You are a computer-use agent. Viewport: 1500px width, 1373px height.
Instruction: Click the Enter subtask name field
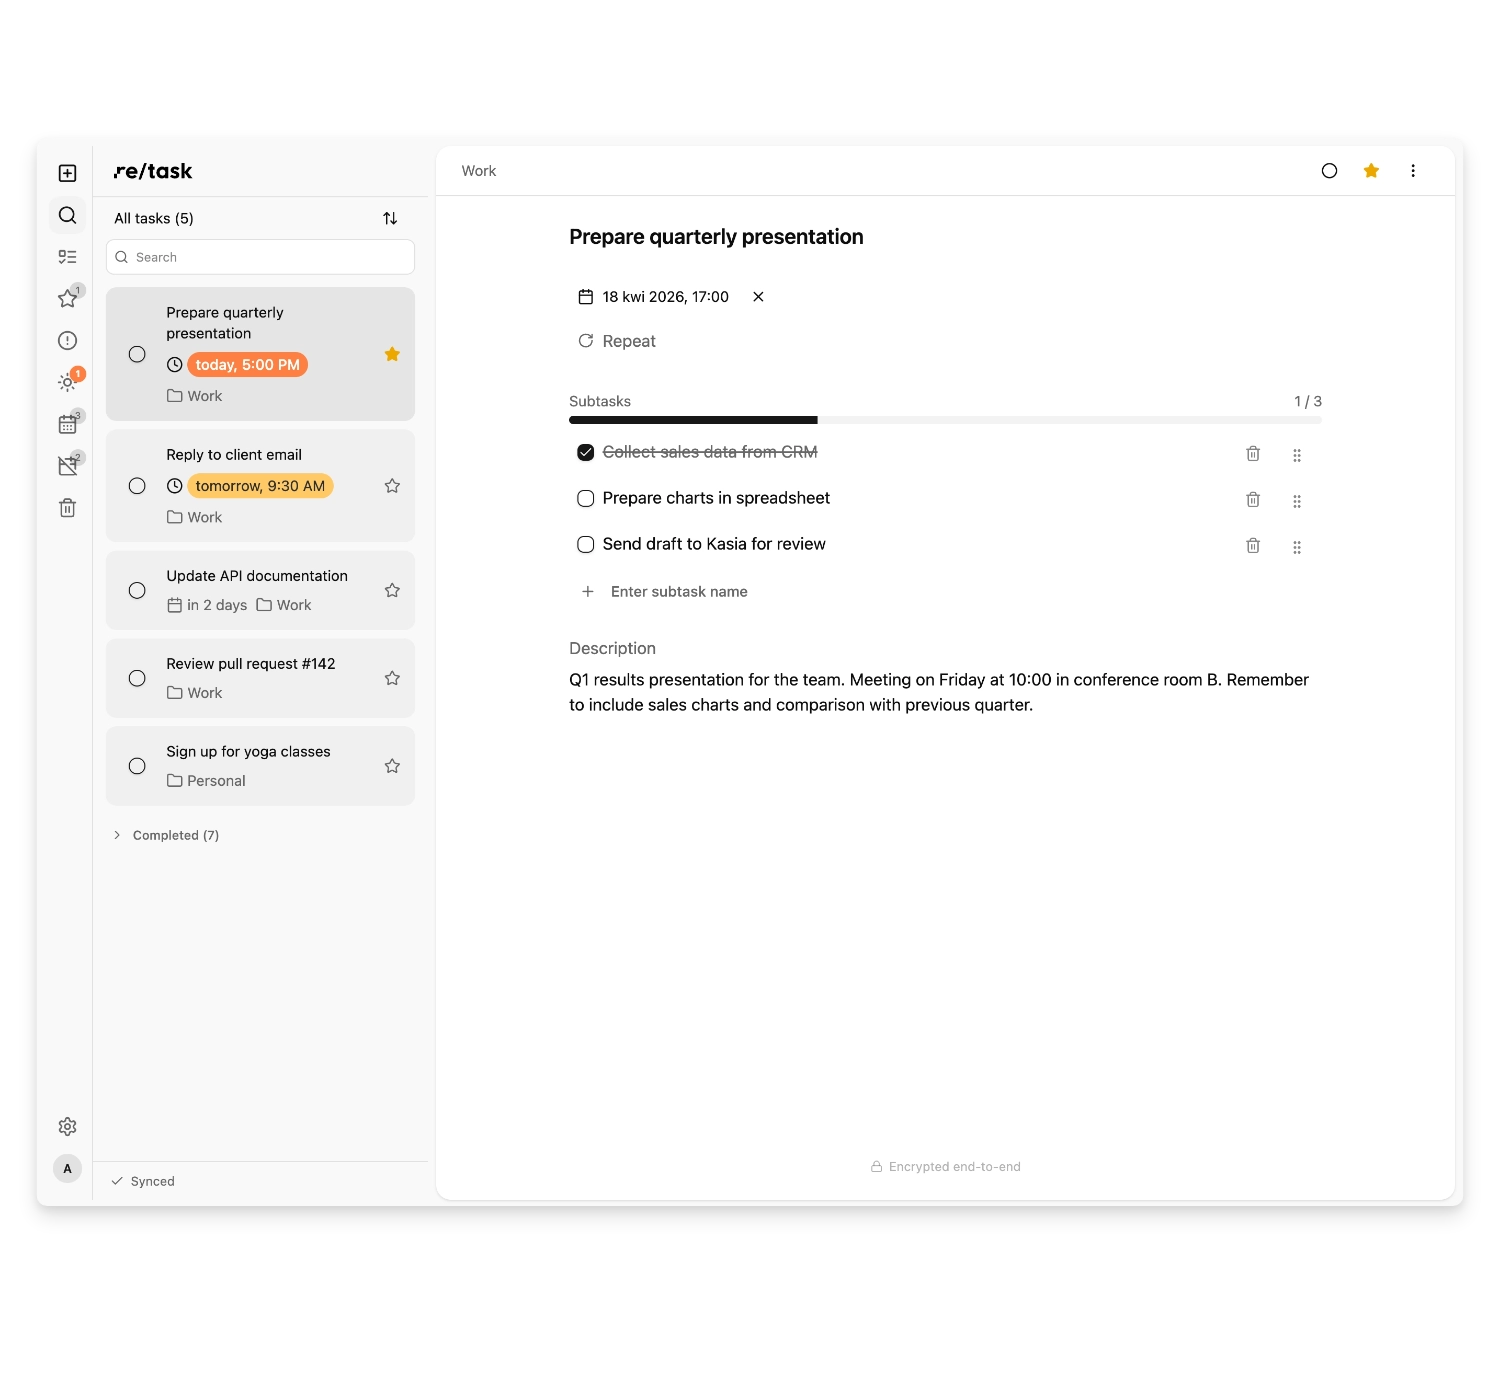(679, 592)
